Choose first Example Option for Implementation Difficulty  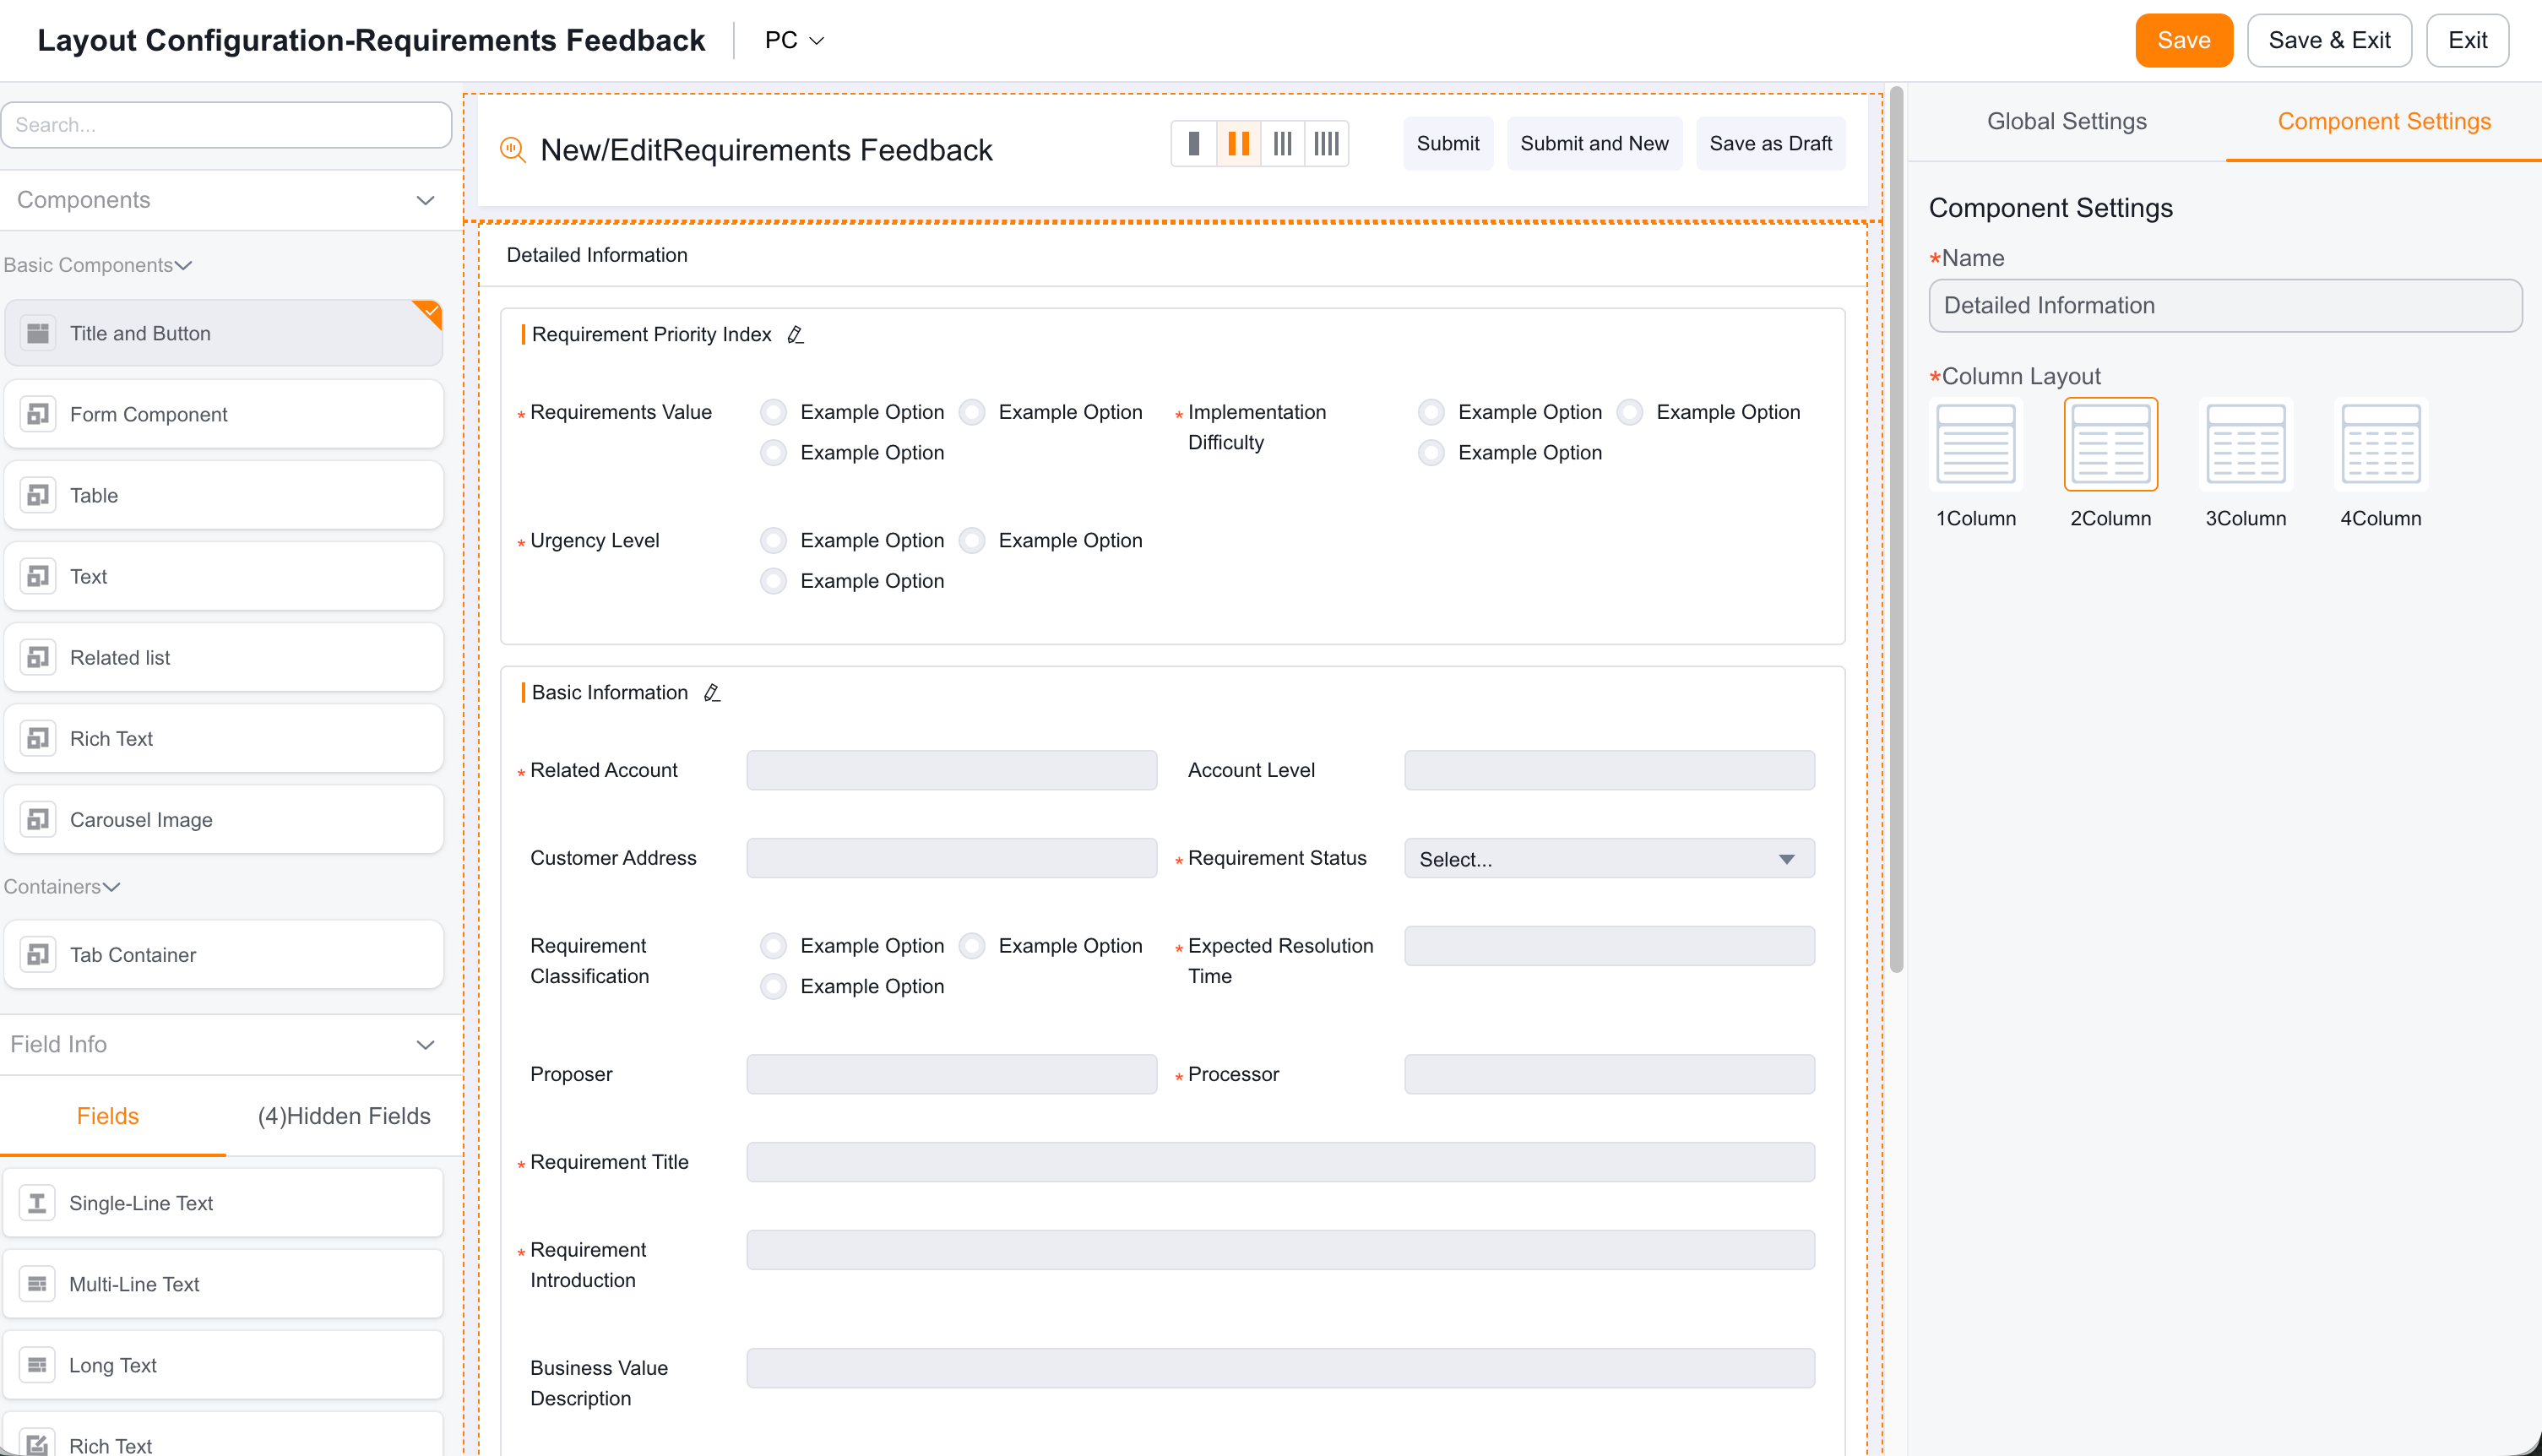point(1431,412)
